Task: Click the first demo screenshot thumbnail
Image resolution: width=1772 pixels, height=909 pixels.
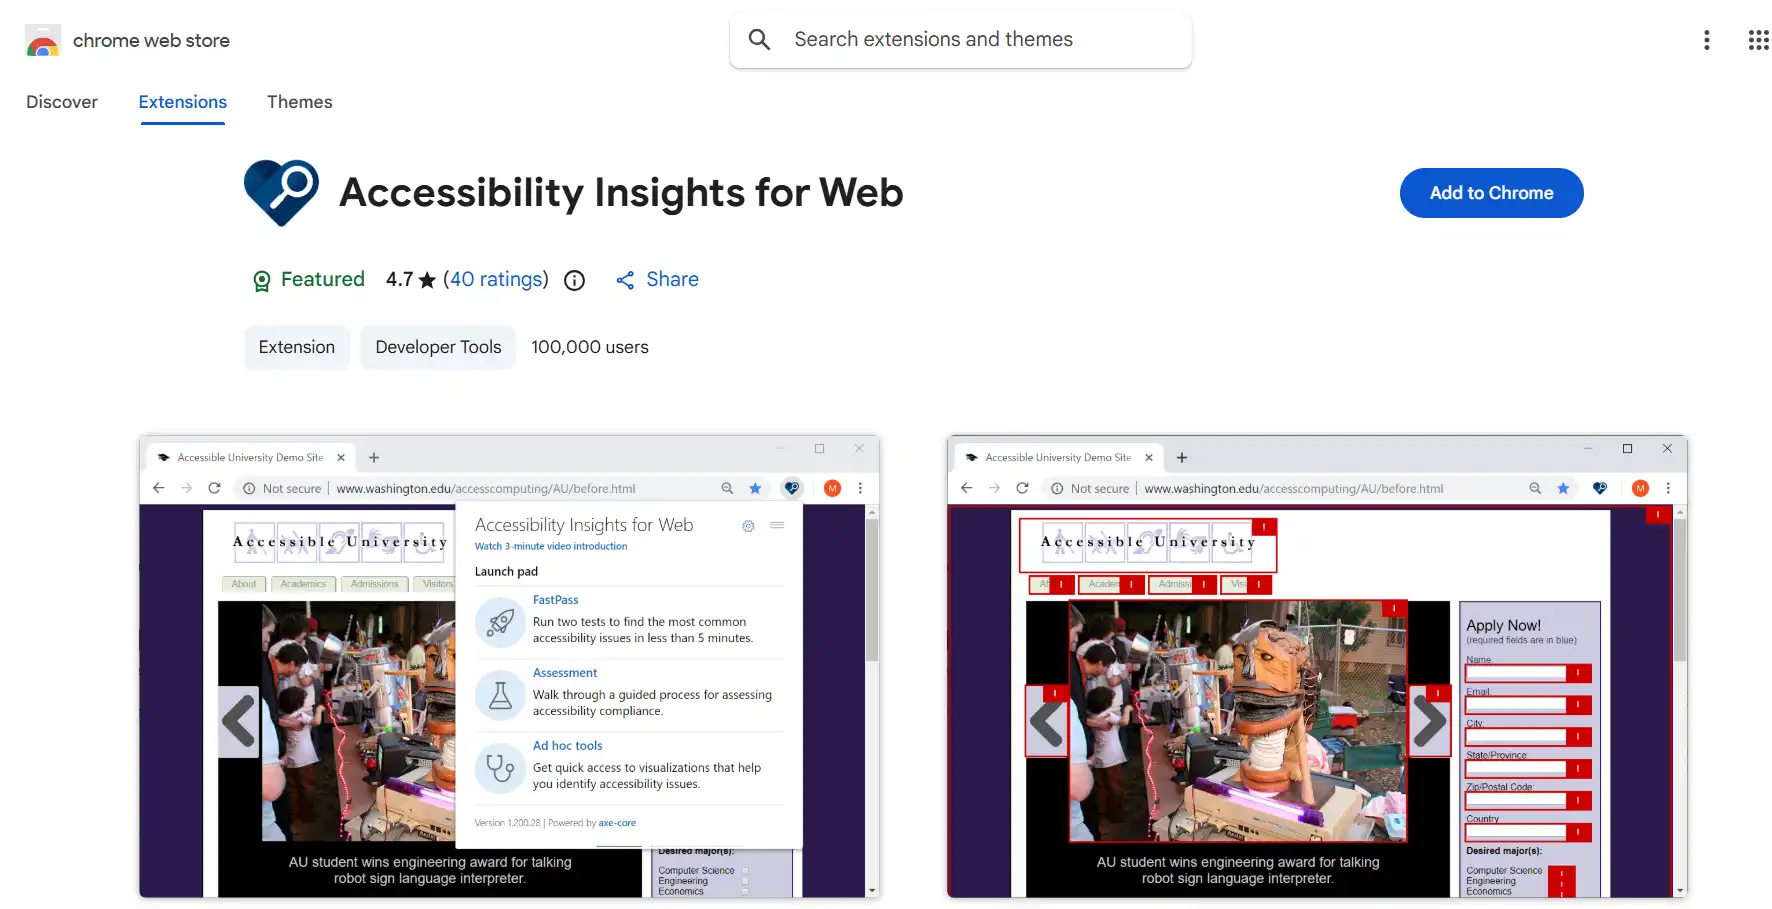Action: click(x=509, y=668)
